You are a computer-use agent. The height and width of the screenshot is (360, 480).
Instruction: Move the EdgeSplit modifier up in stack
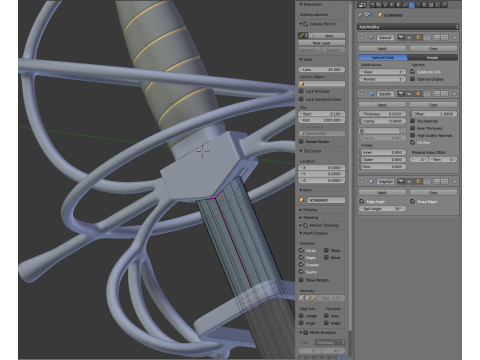point(437,181)
